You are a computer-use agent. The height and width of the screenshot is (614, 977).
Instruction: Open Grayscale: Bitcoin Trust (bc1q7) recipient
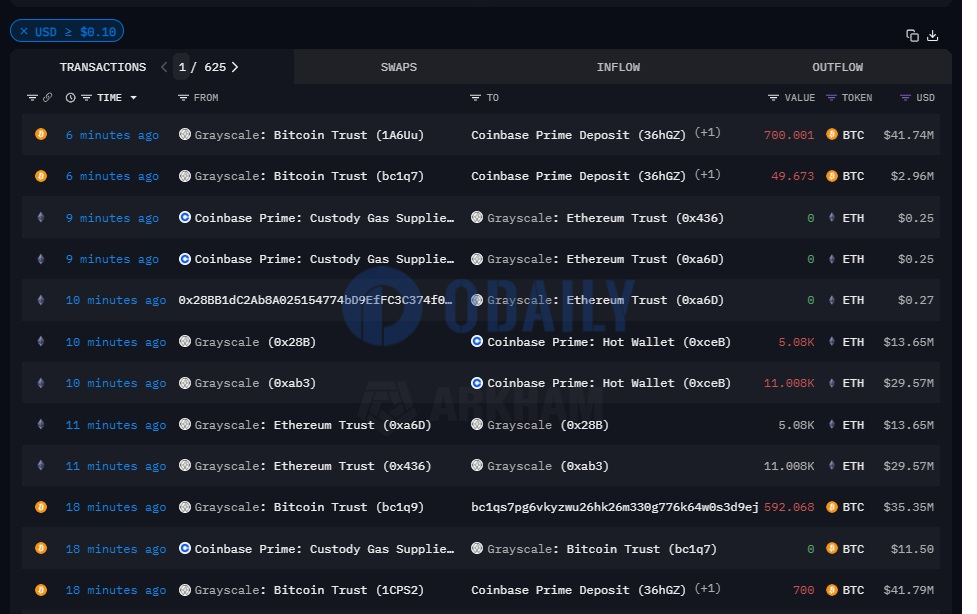tap(602, 549)
